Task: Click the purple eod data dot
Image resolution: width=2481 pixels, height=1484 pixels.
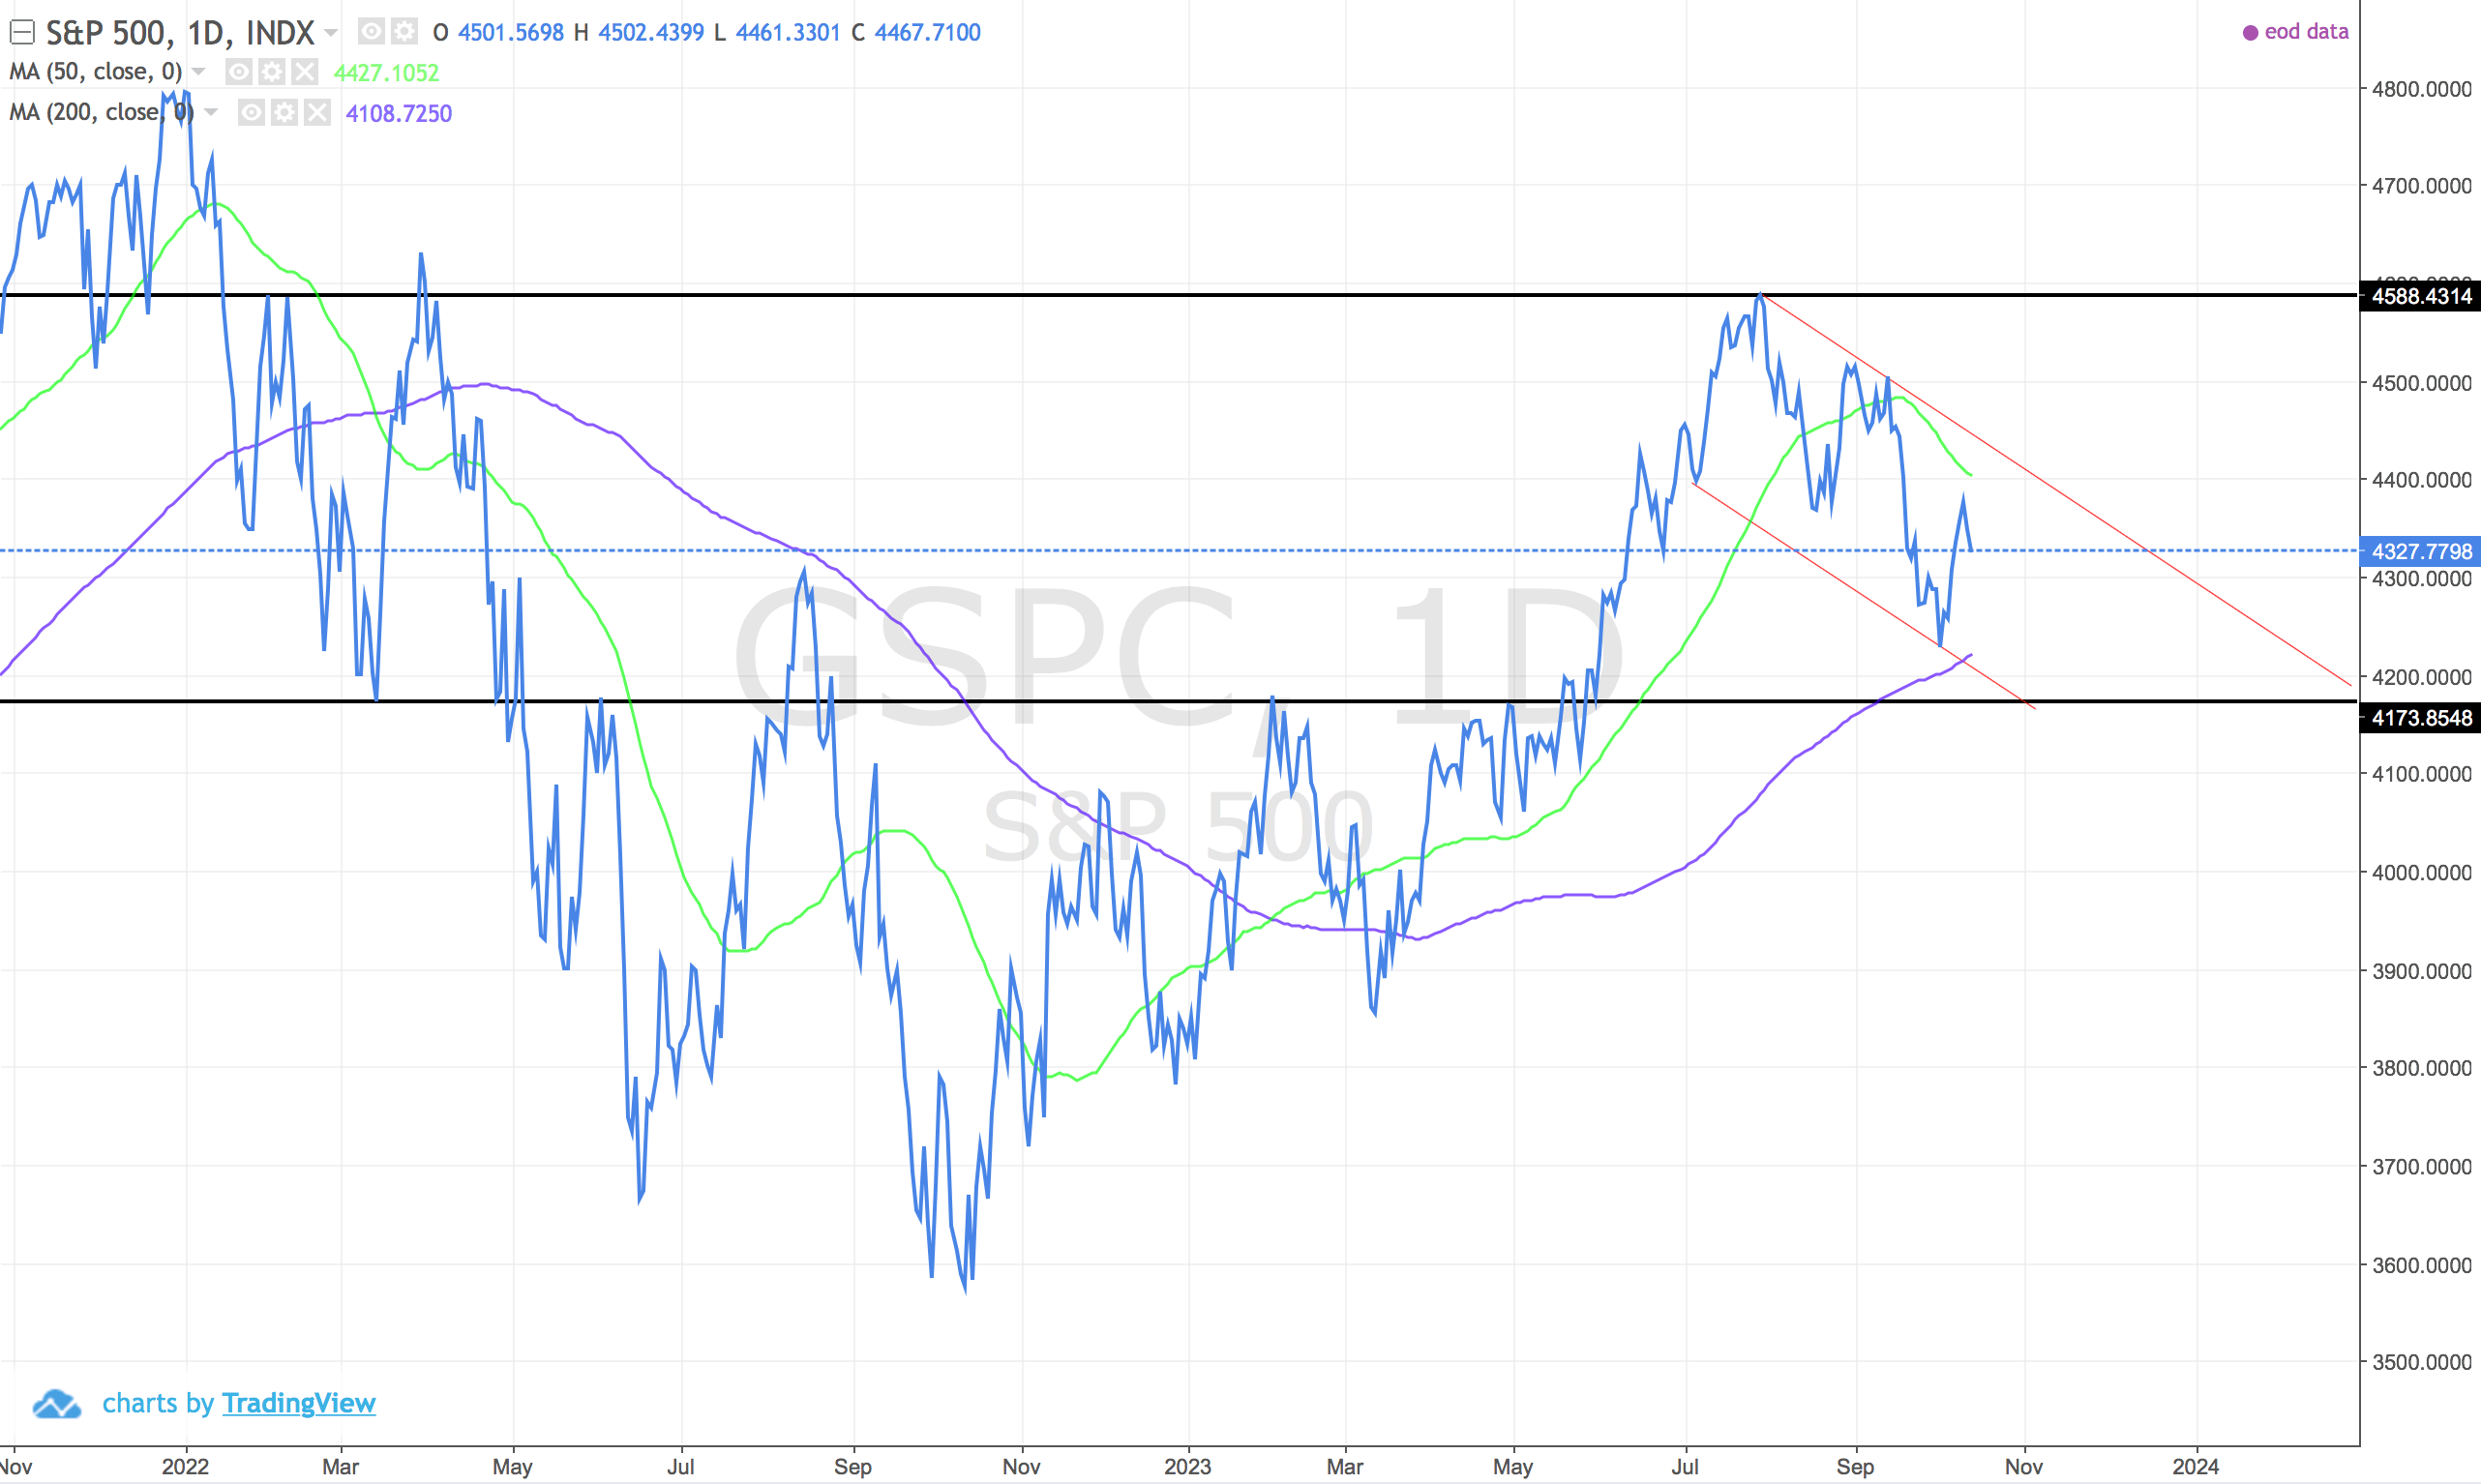Action: 2250,33
